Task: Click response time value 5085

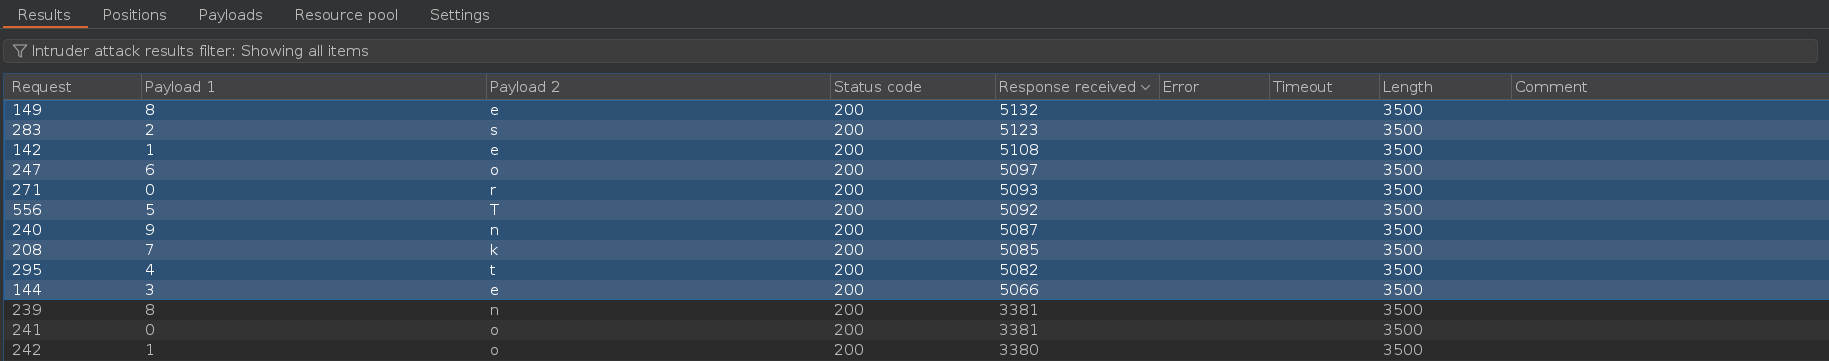Action: 1018,250
